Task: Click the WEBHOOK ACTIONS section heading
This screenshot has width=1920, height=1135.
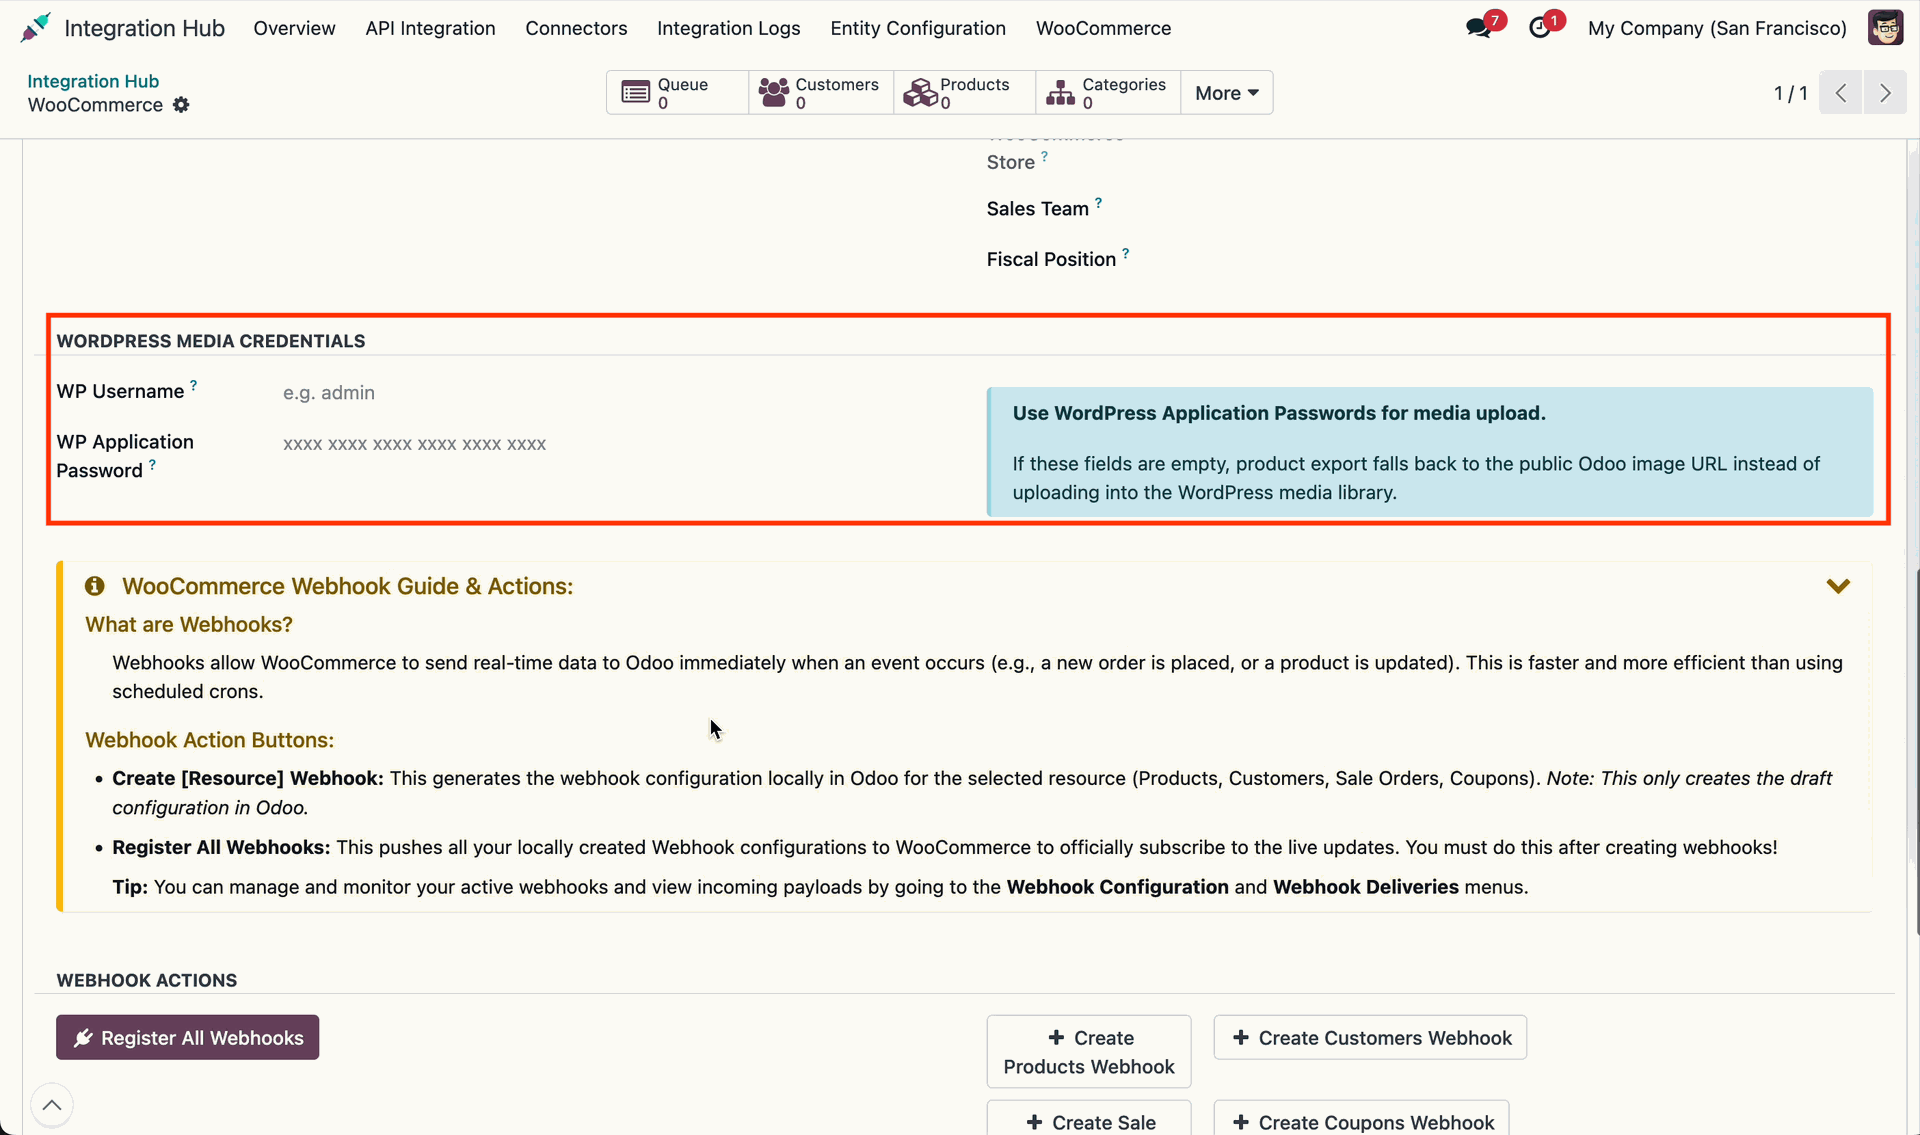Action: click(147, 980)
